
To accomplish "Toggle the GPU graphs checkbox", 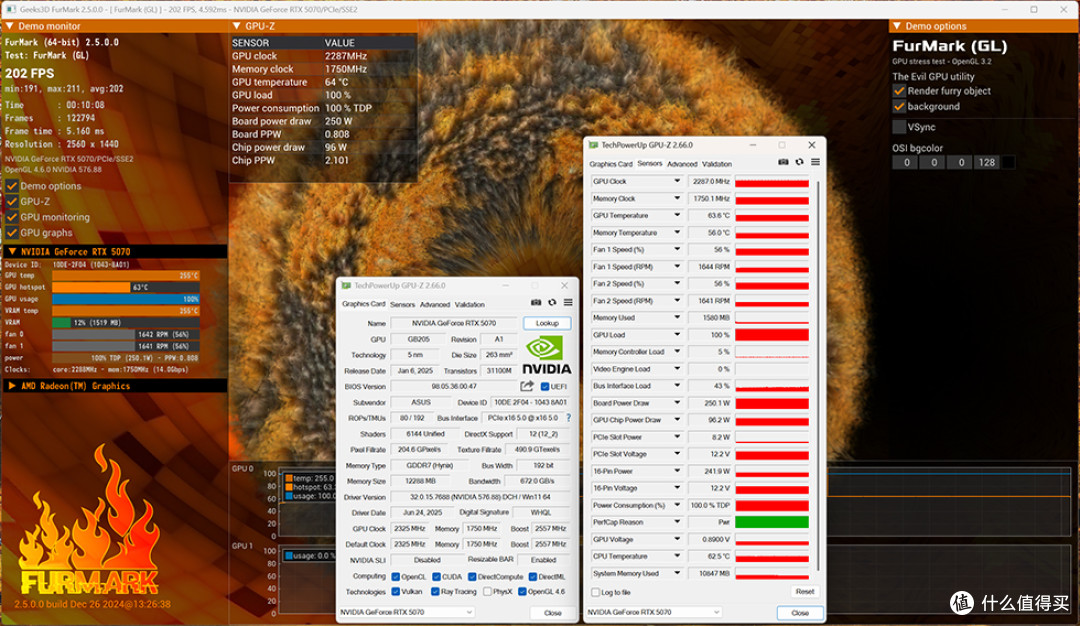I will 12,233.
